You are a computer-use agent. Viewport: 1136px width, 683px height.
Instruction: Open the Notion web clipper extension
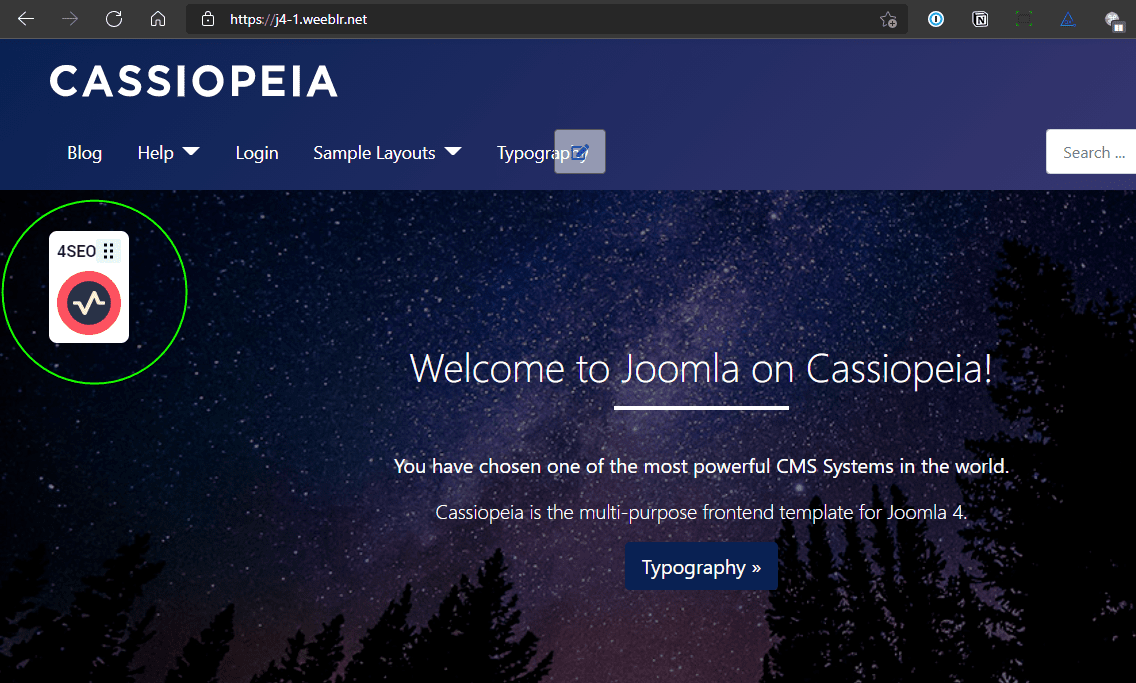980,19
